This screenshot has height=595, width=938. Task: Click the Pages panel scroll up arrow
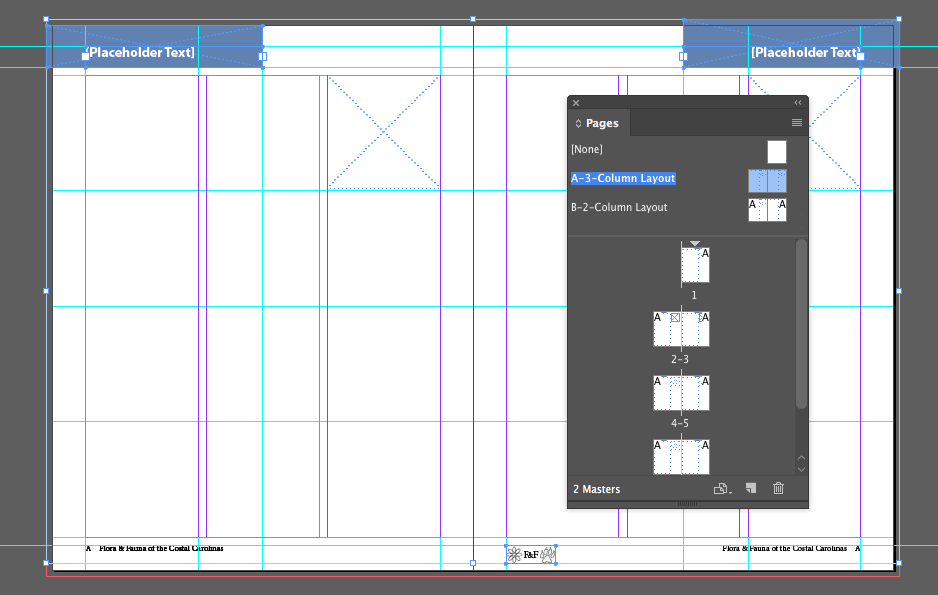802,458
